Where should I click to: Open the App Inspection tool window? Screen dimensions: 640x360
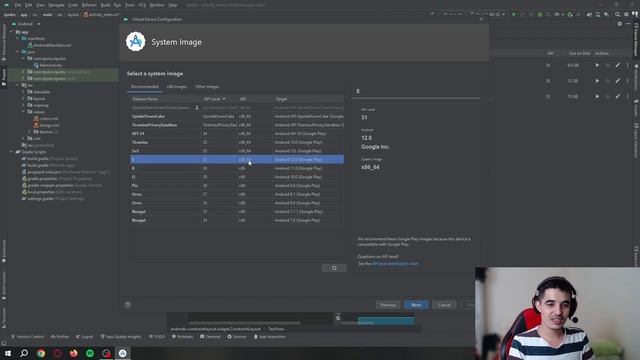click(x=269, y=337)
